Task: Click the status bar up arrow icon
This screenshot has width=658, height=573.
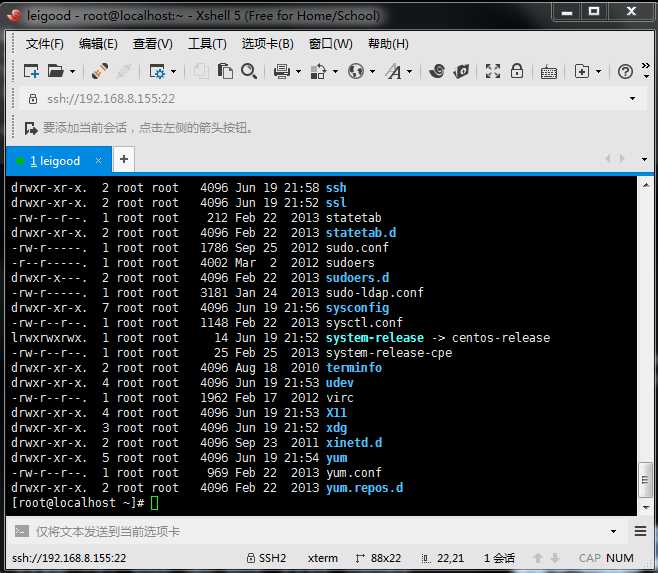Action: pyautogui.click(x=538, y=558)
